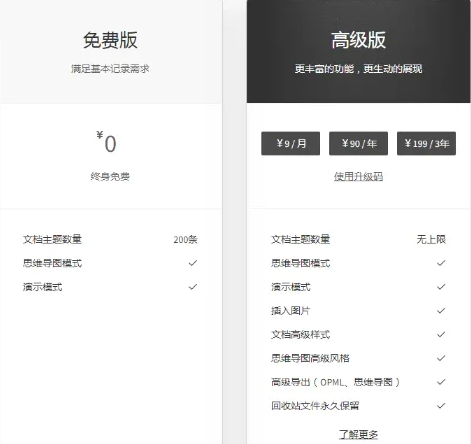Click checkmark next to 回收站文件永久保留
Screen dimensions: 471x444
tap(441, 406)
